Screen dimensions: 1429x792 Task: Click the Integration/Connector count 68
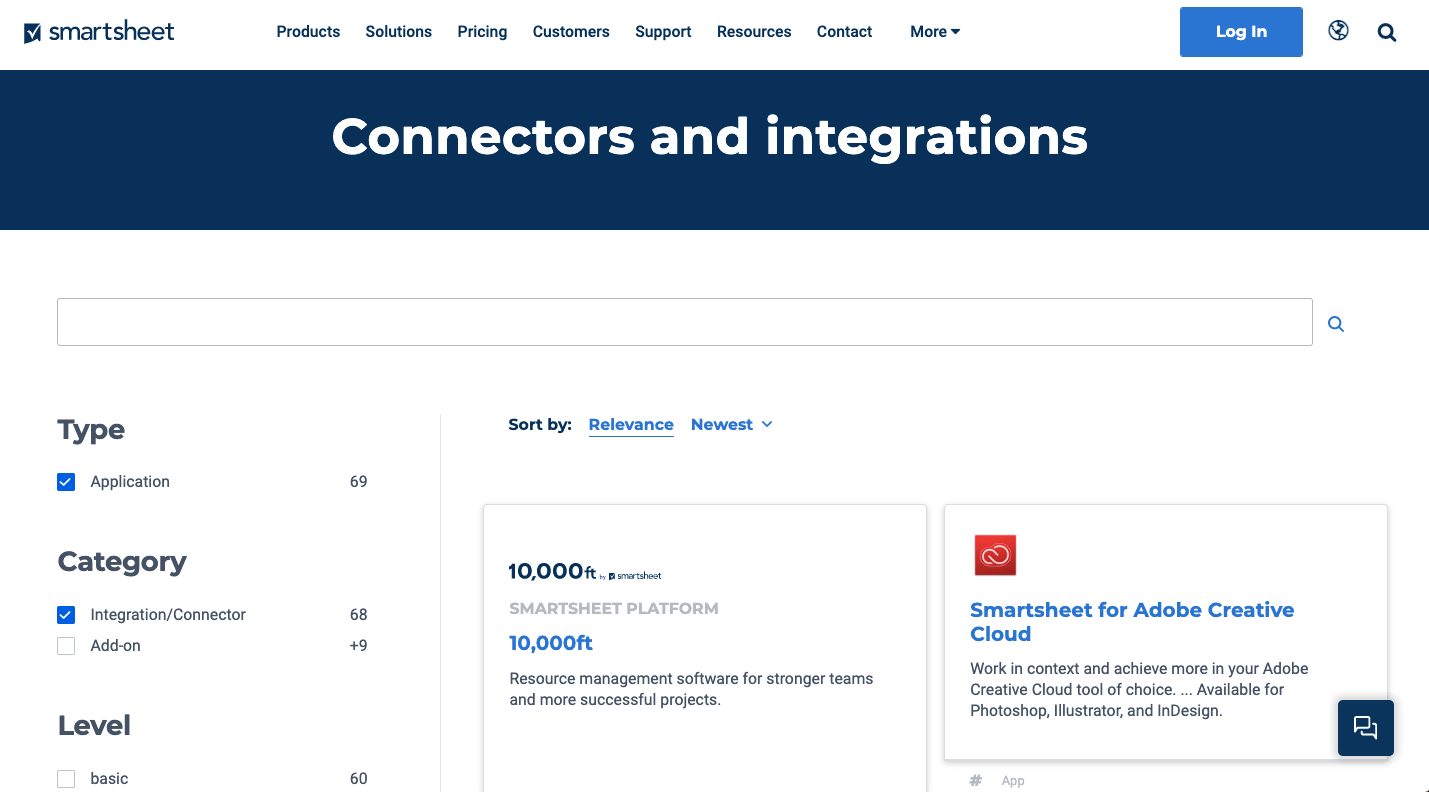tap(358, 615)
